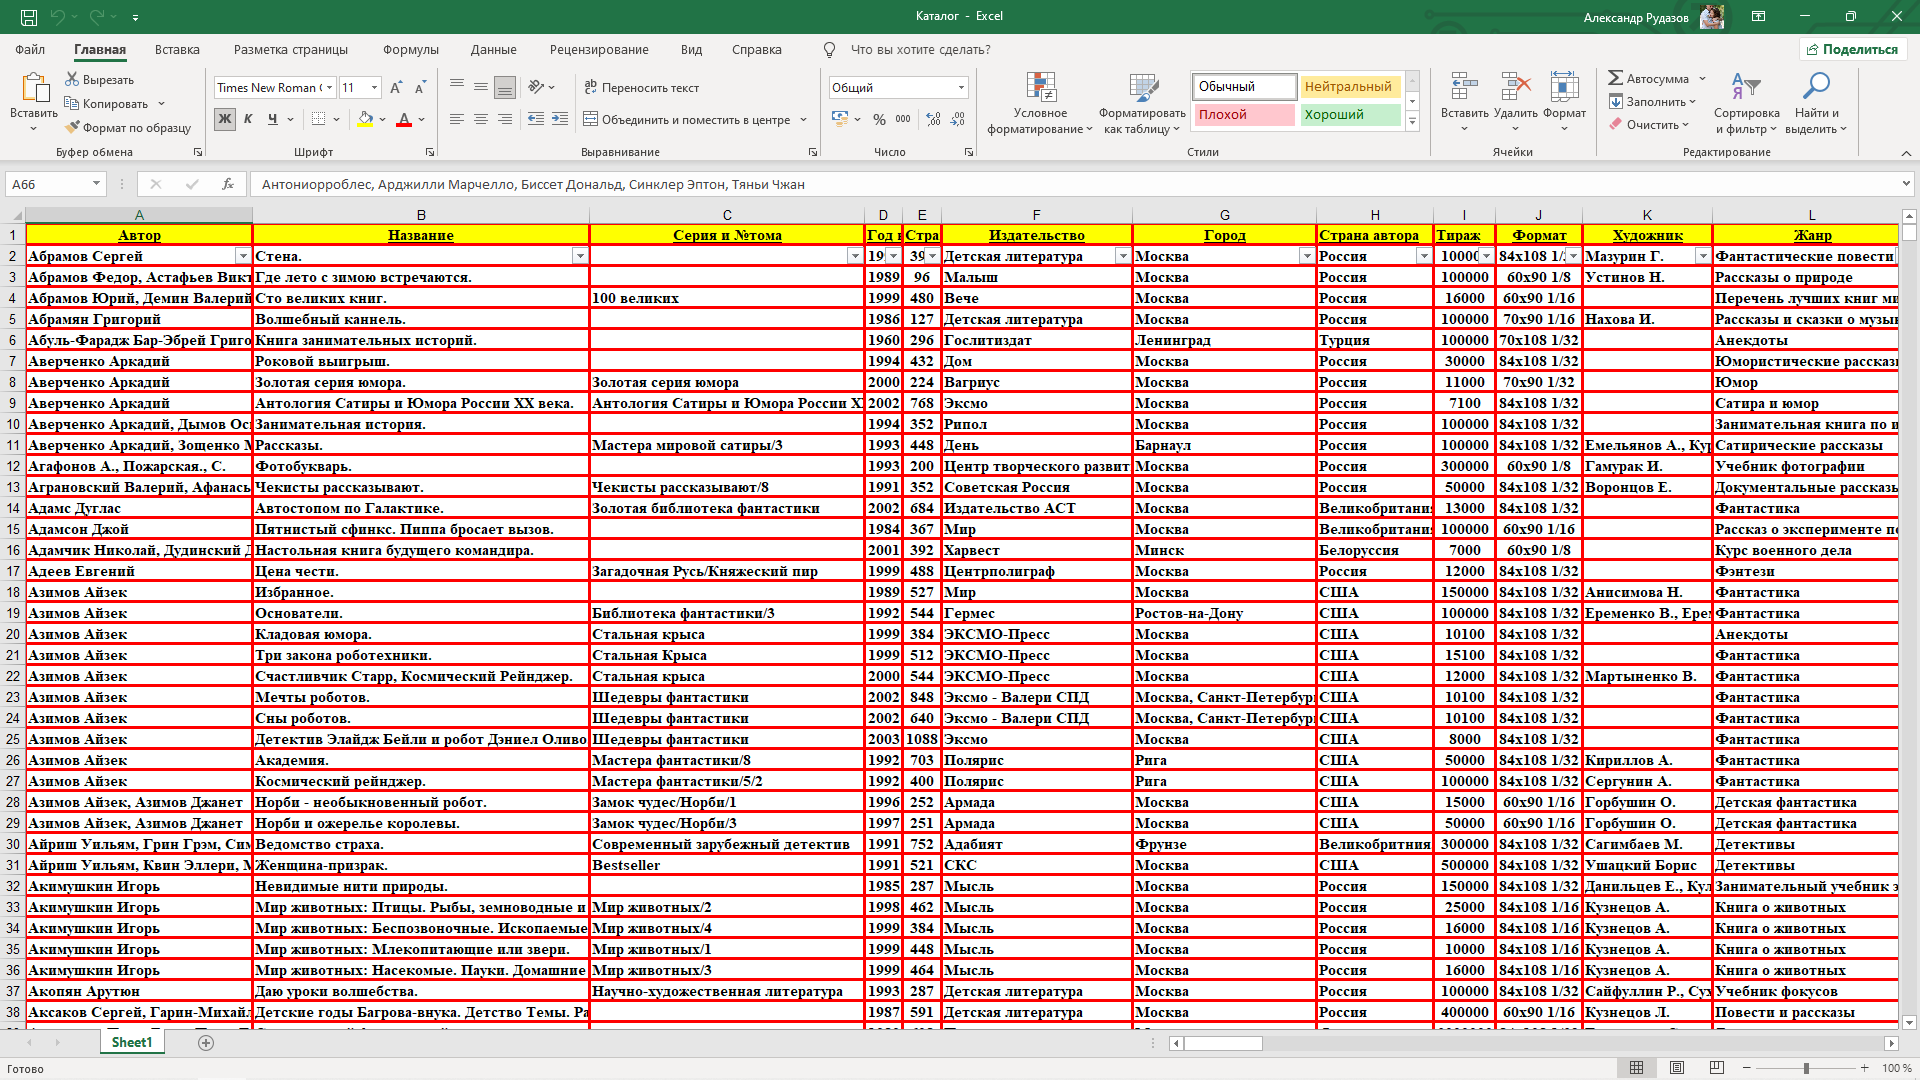Image resolution: width=1920 pixels, height=1080 pixels.
Task: Open Условное форматирование (conditional formatting) icon
Action: click(1041, 88)
